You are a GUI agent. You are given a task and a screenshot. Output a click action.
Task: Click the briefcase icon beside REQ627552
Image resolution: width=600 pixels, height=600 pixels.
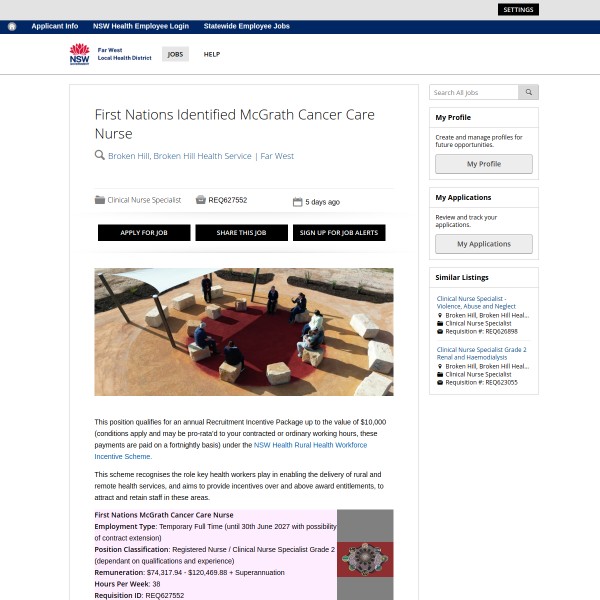(201, 200)
